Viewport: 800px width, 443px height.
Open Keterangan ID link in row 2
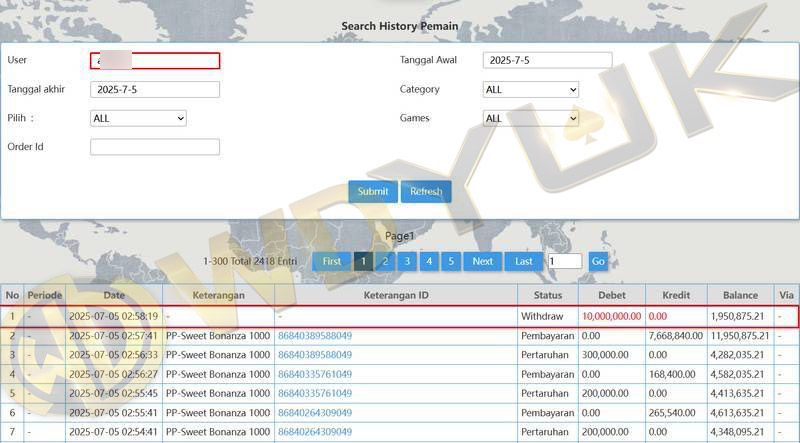click(315, 336)
